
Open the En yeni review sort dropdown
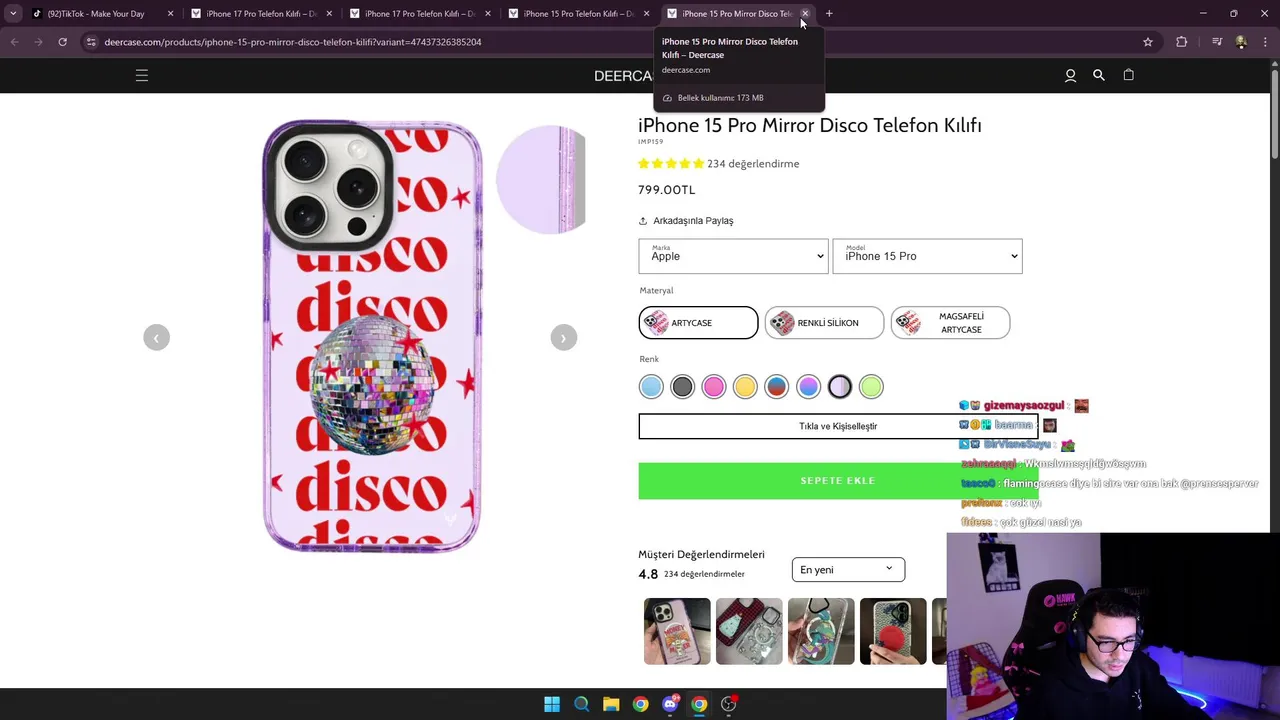(x=848, y=570)
